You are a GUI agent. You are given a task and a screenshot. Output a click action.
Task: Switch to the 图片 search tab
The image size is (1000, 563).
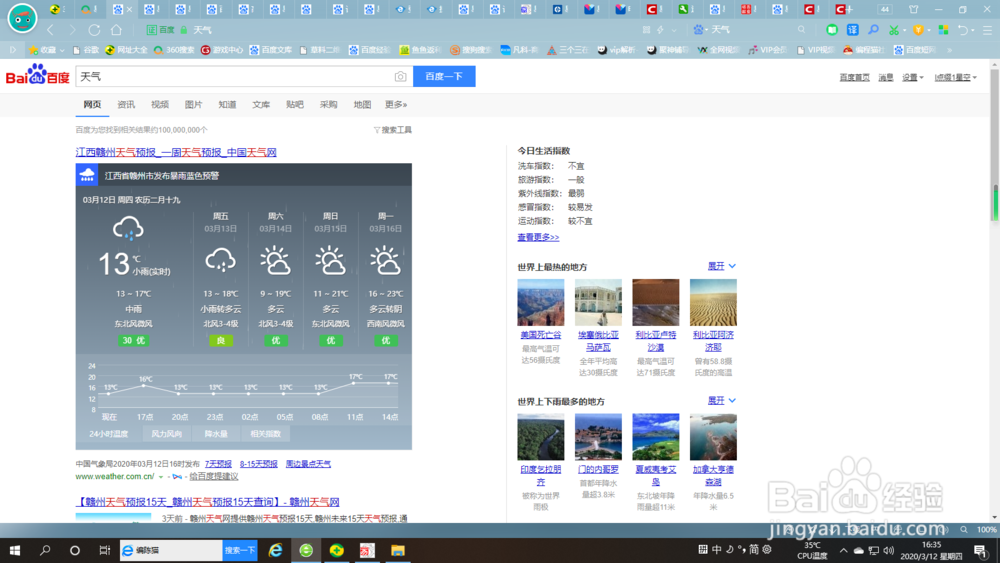tap(193, 105)
